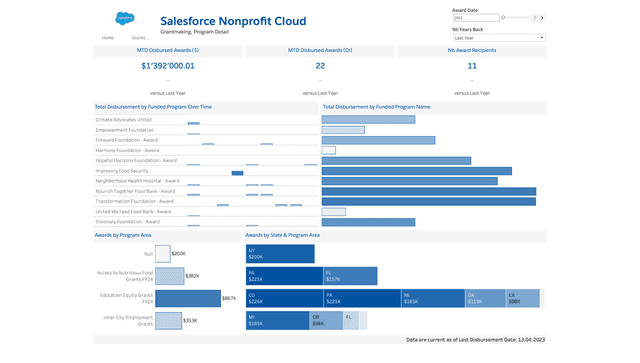
Task: Select Harmony Foundation - Award row label
Action: pyautogui.click(x=127, y=150)
